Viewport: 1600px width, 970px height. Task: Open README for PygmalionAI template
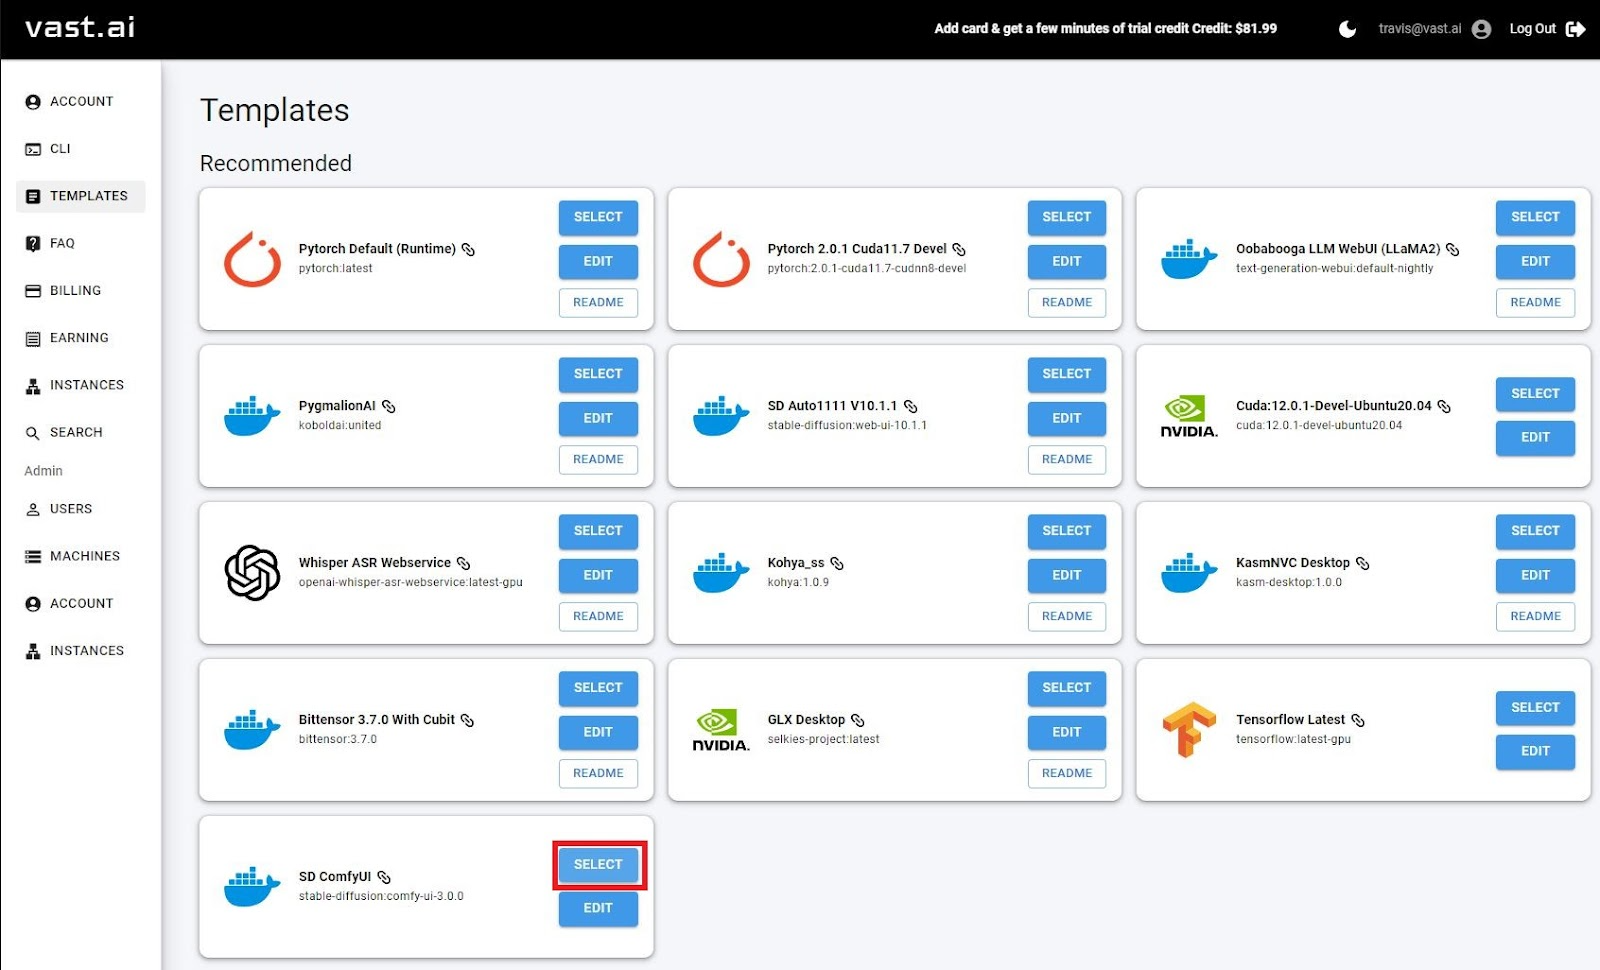598,460
